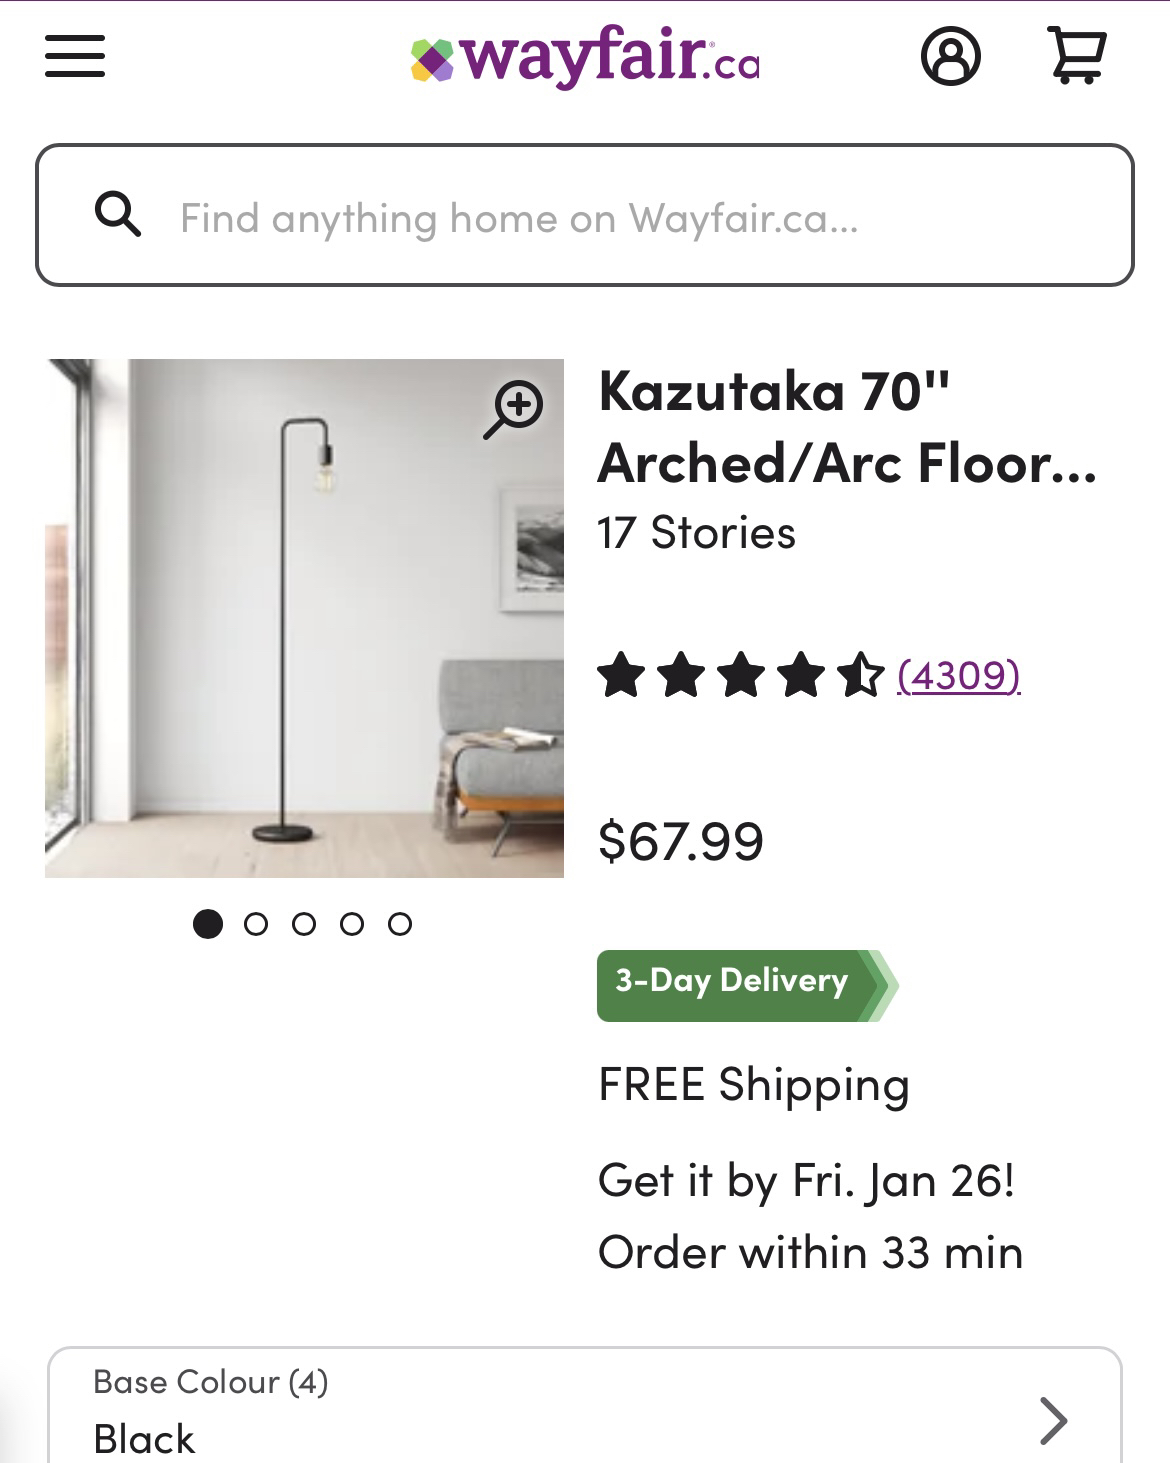Open the 17 Stories brand link
Screen dimensions: 1170x1463
697,533
